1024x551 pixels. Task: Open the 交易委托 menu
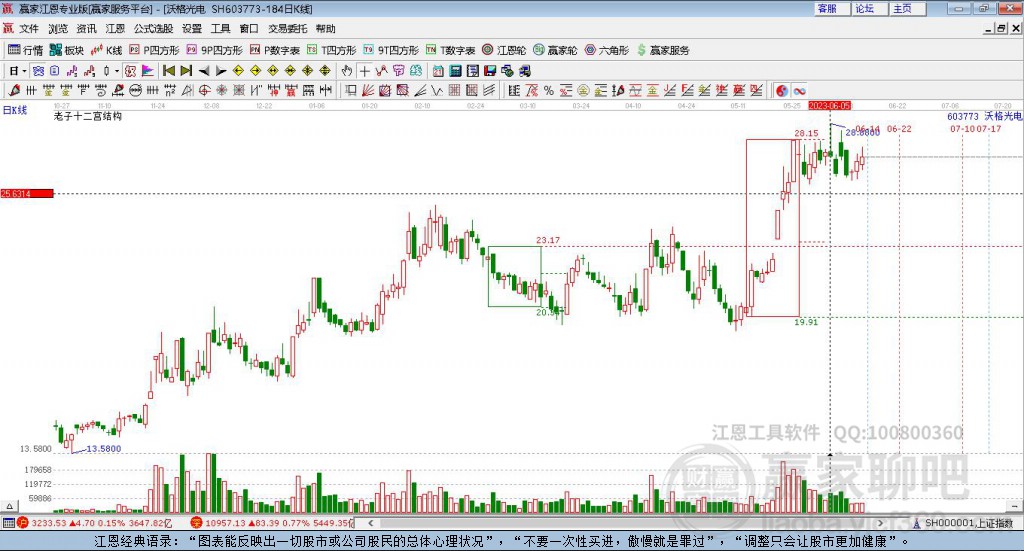click(287, 29)
